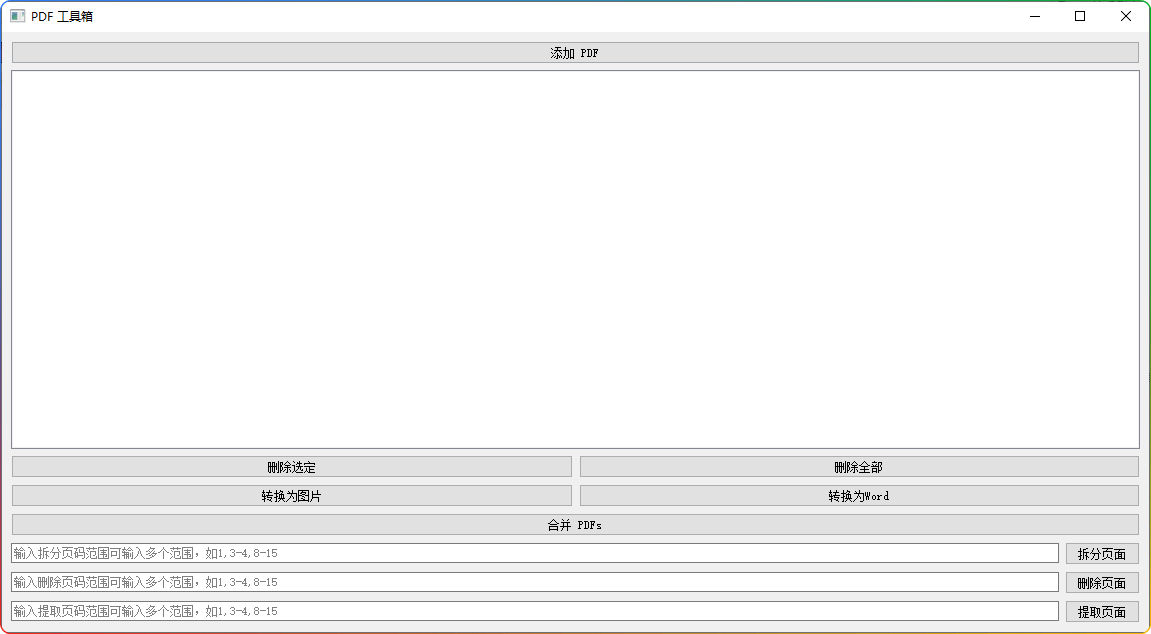Choose 转换为图片 to convert to images

pyautogui.click(x=291, y=496)
